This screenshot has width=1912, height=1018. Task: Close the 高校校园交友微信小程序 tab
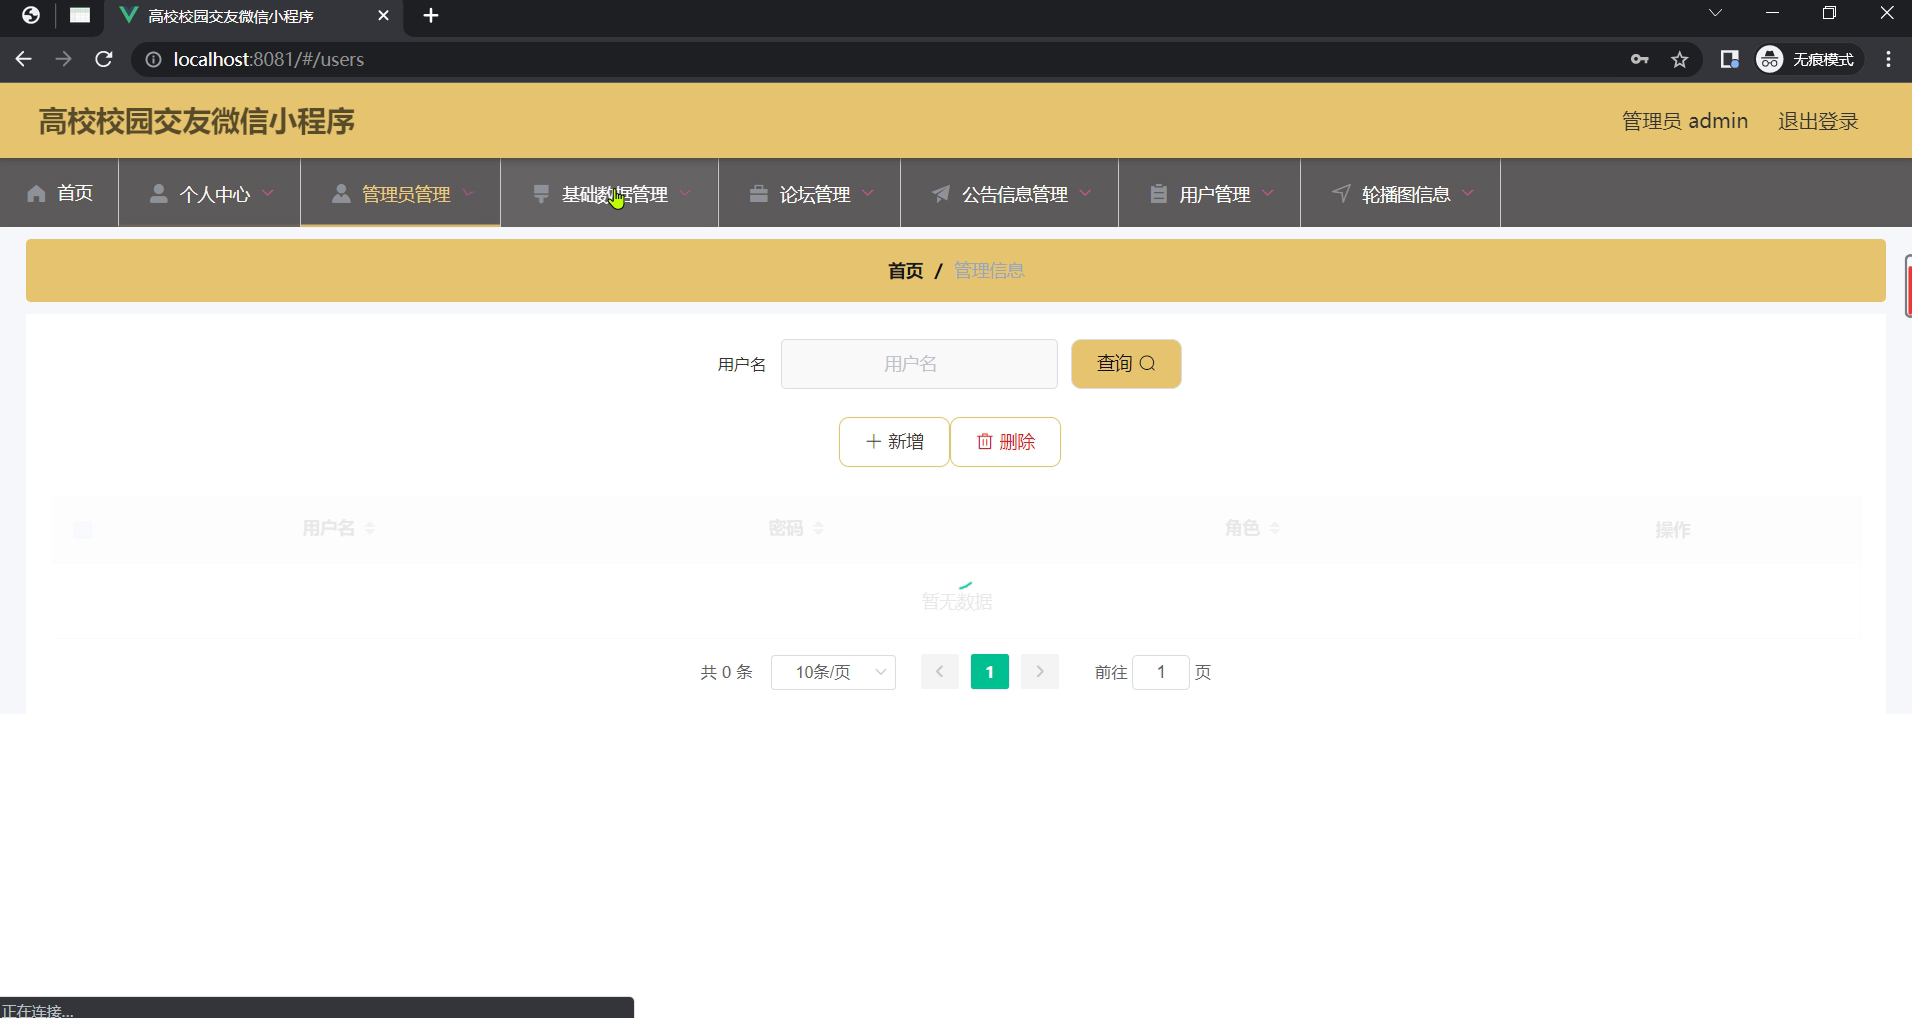383,16
